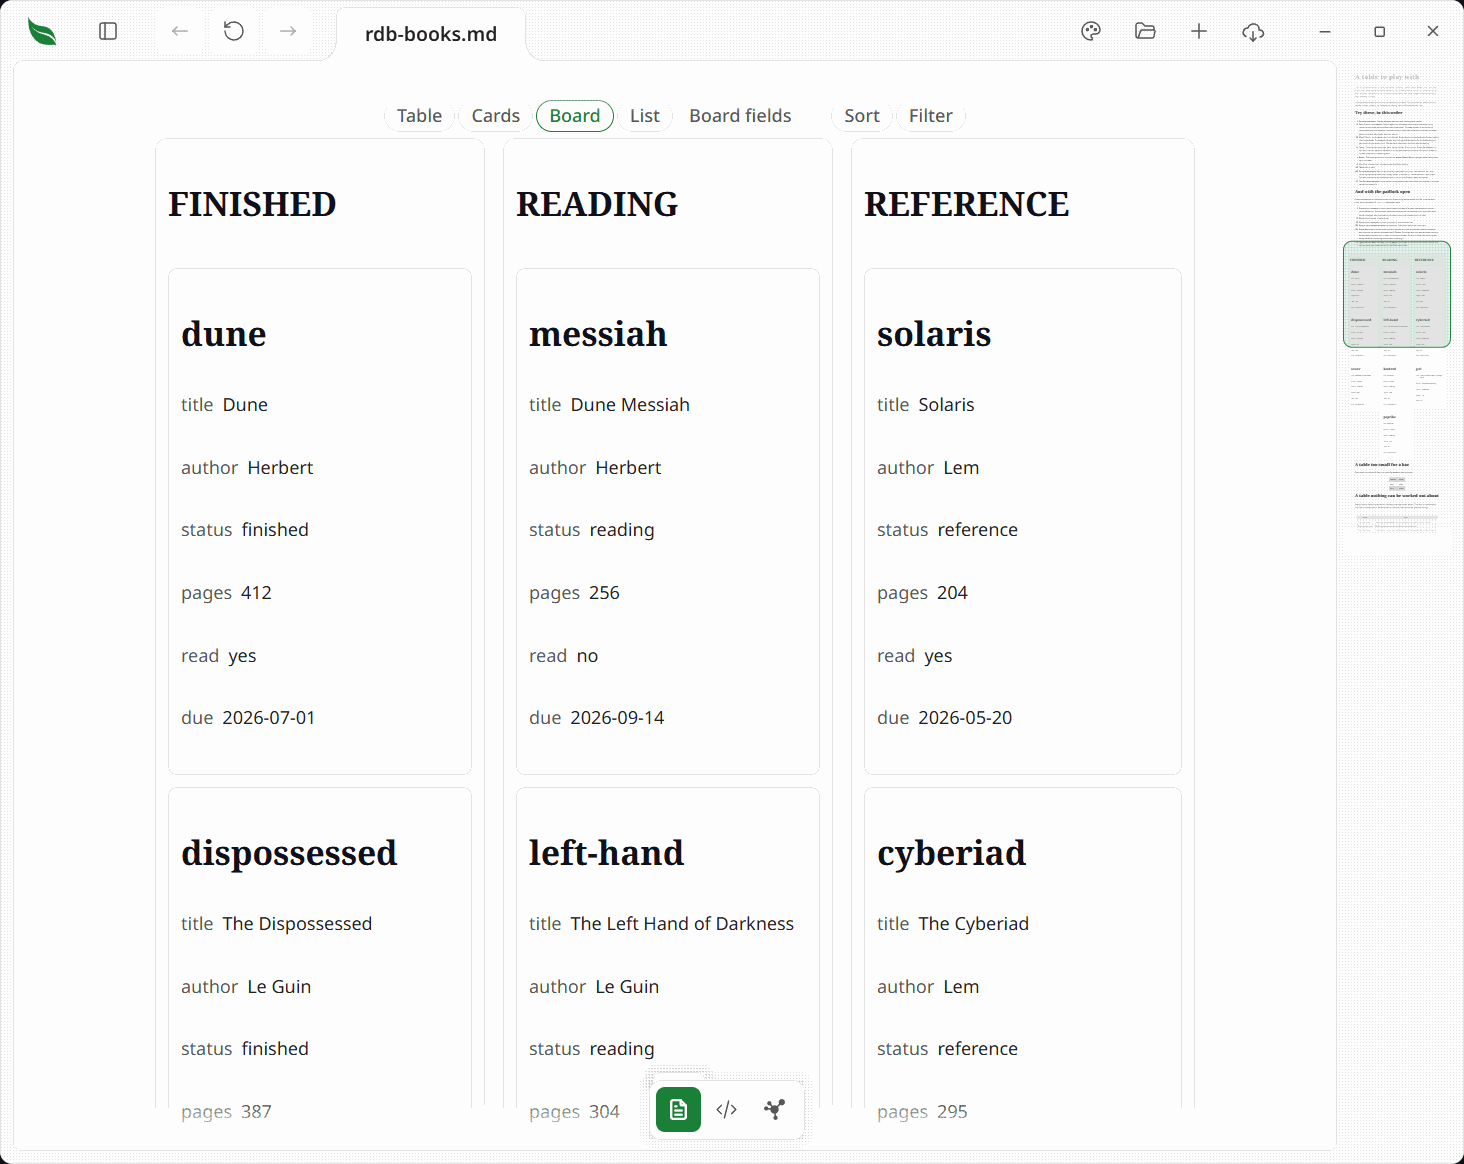Viewport: 1464px width, 1164px height.
Task: Create a new document with the plus icon
Action: (x=1199, y=31)
